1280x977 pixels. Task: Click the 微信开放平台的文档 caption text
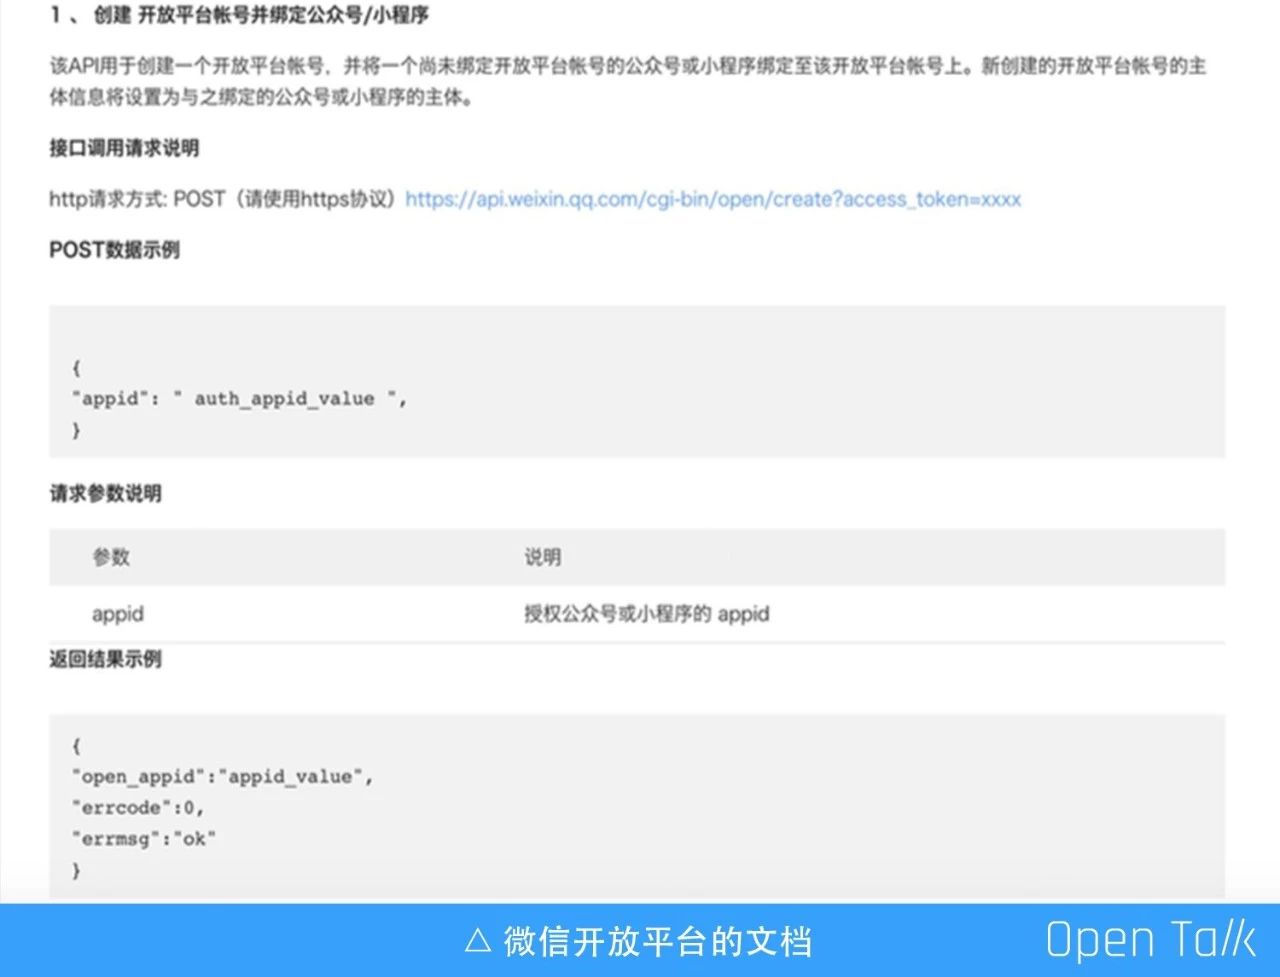tap(657, 941)
